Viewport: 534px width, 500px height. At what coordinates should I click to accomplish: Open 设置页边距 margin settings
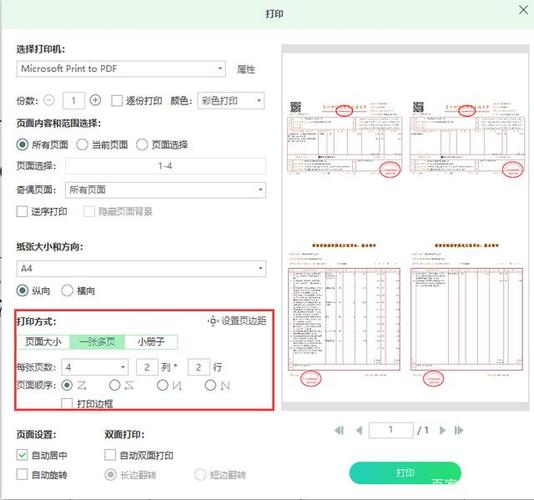click(x=237, y=321)
